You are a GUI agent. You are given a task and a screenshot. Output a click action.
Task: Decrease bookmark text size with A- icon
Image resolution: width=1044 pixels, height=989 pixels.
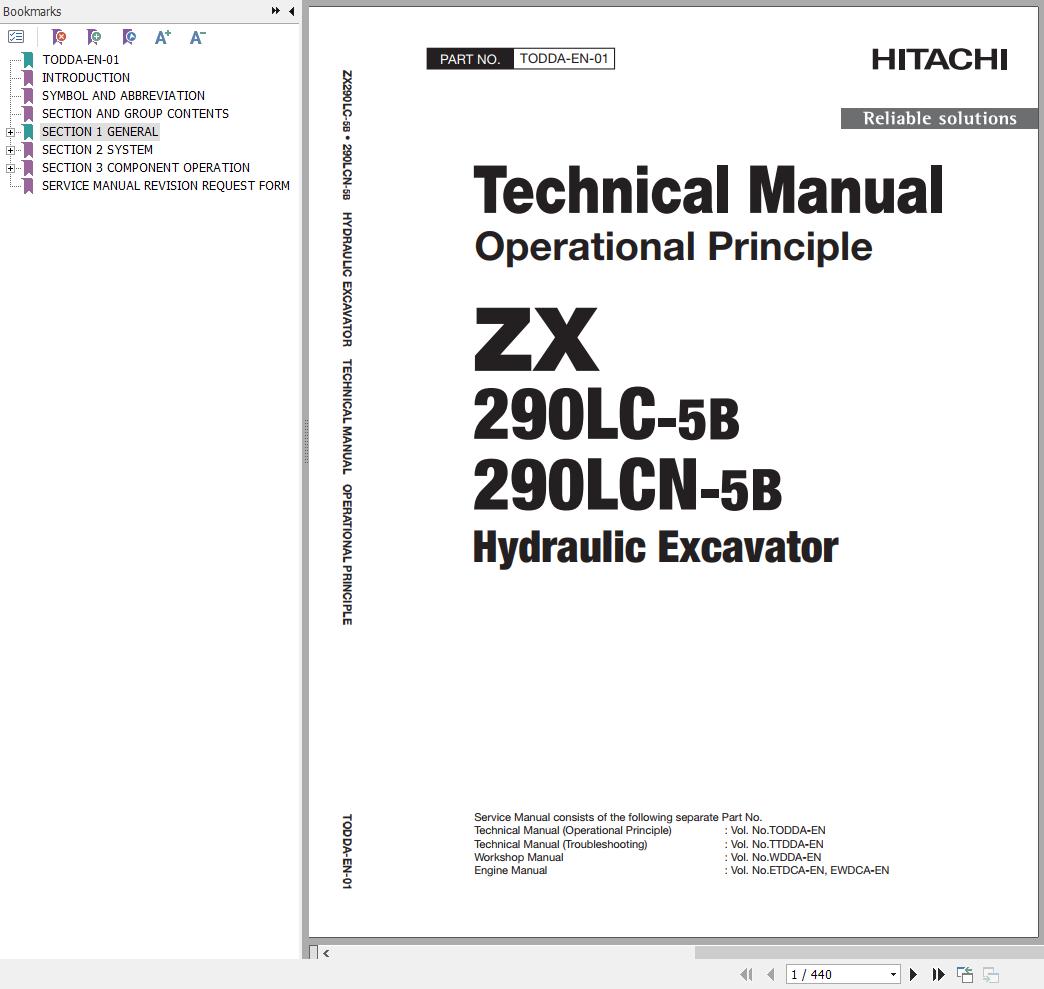[x=197, y=37]
